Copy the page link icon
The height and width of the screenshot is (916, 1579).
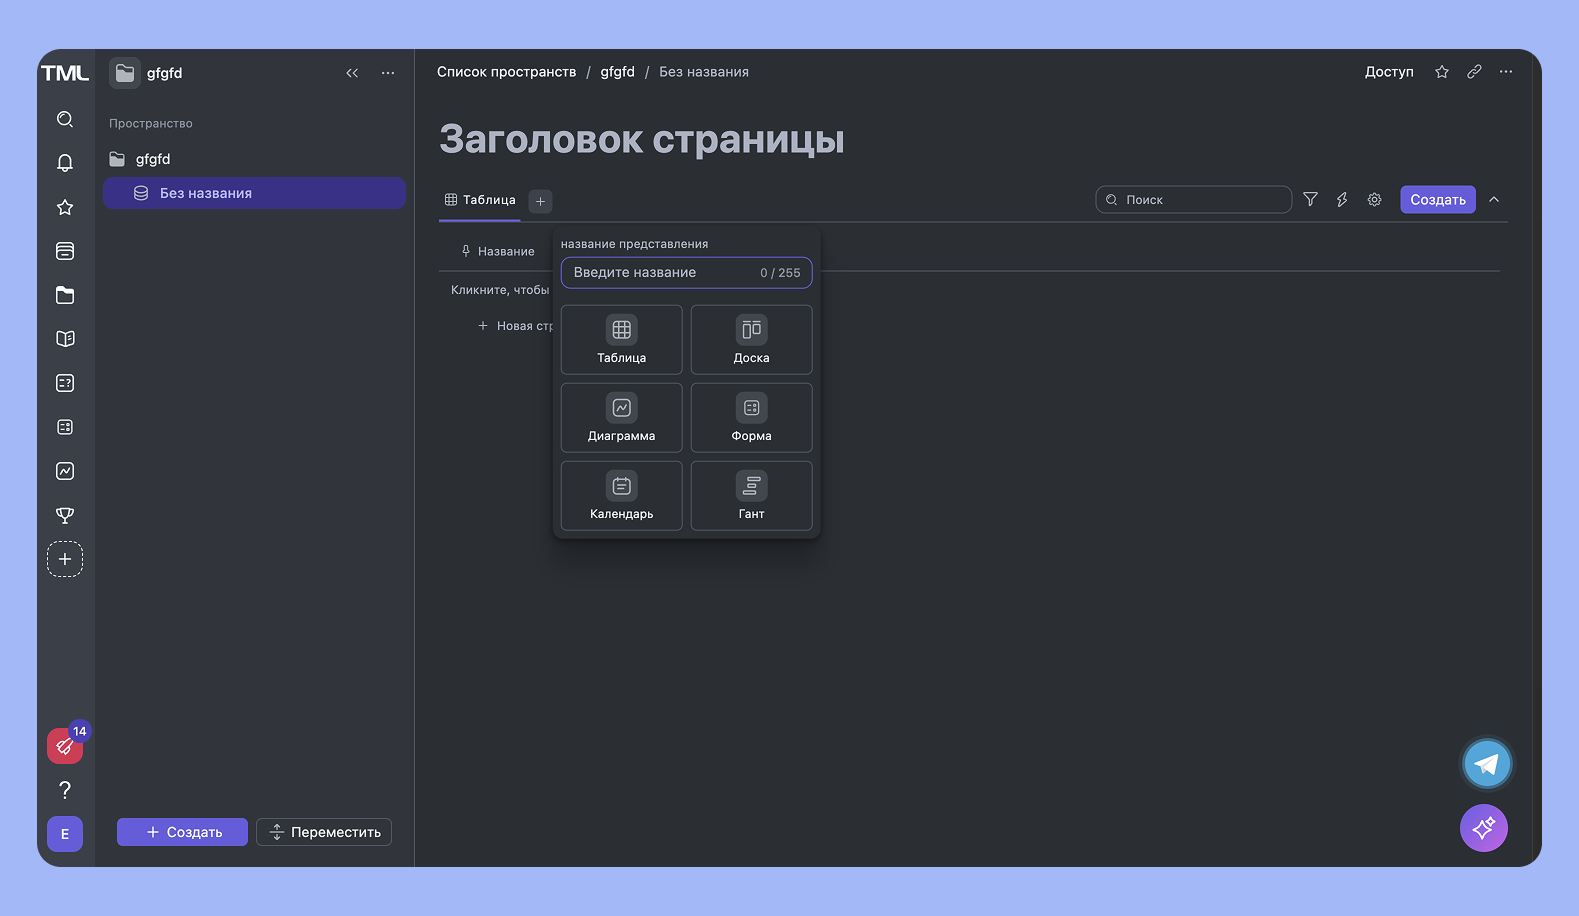(1474, 72)
